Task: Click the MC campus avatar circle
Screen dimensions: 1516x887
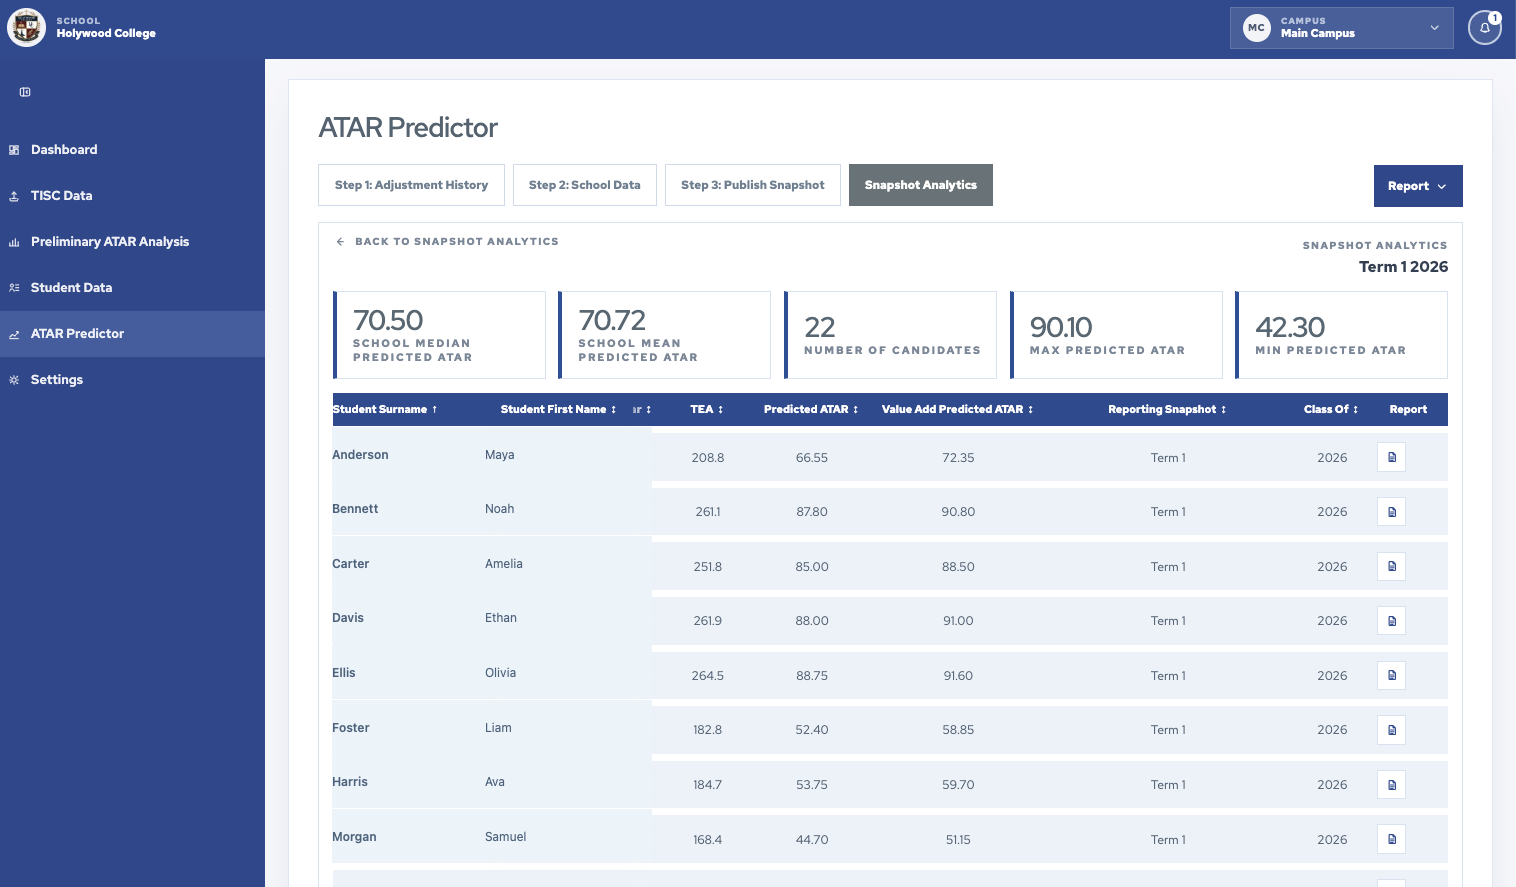Action: [1257, 28]
